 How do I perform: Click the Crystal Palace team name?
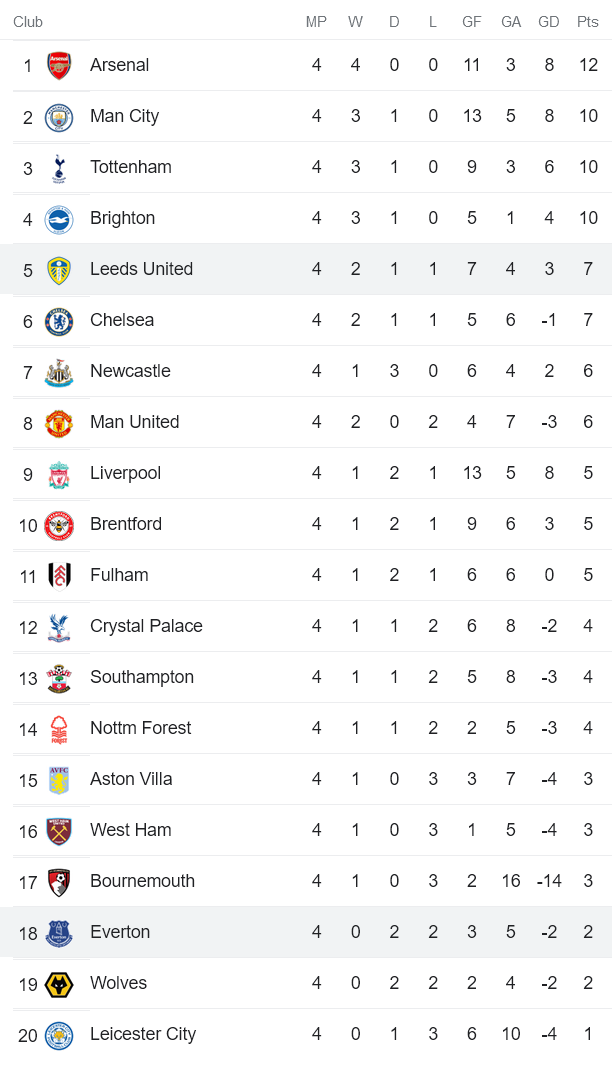click(x=146, y=626)
